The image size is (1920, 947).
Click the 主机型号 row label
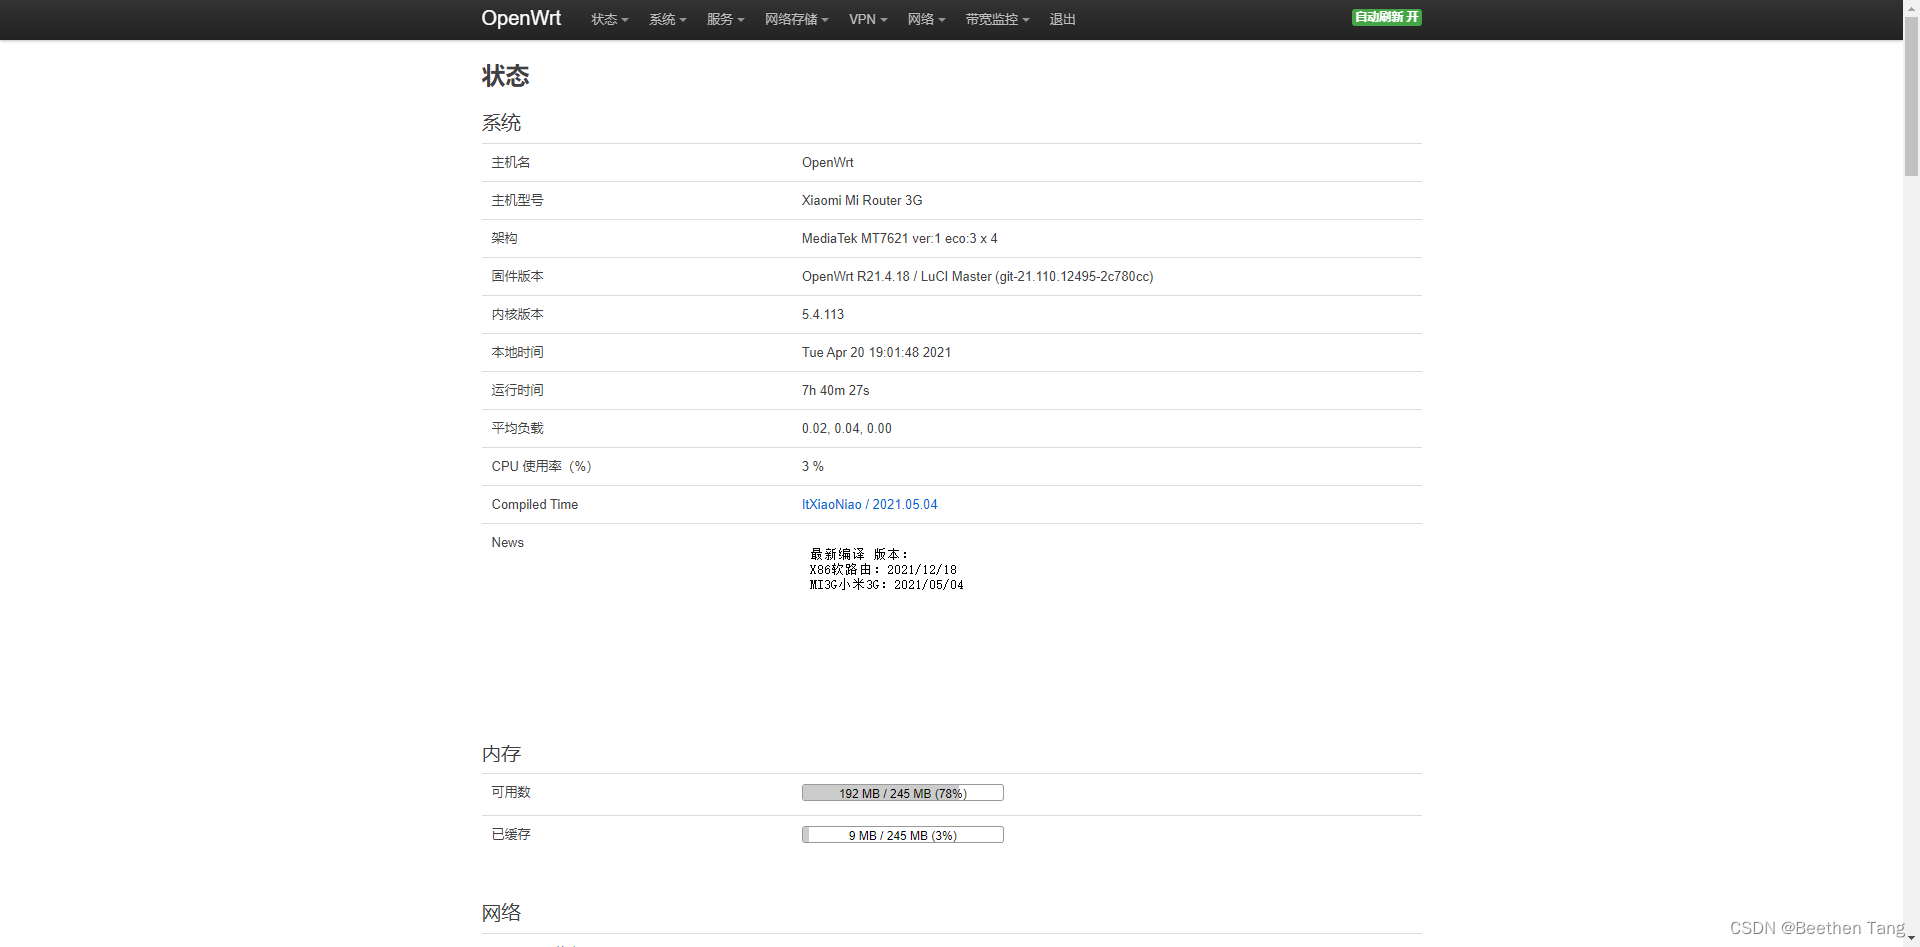517,200
